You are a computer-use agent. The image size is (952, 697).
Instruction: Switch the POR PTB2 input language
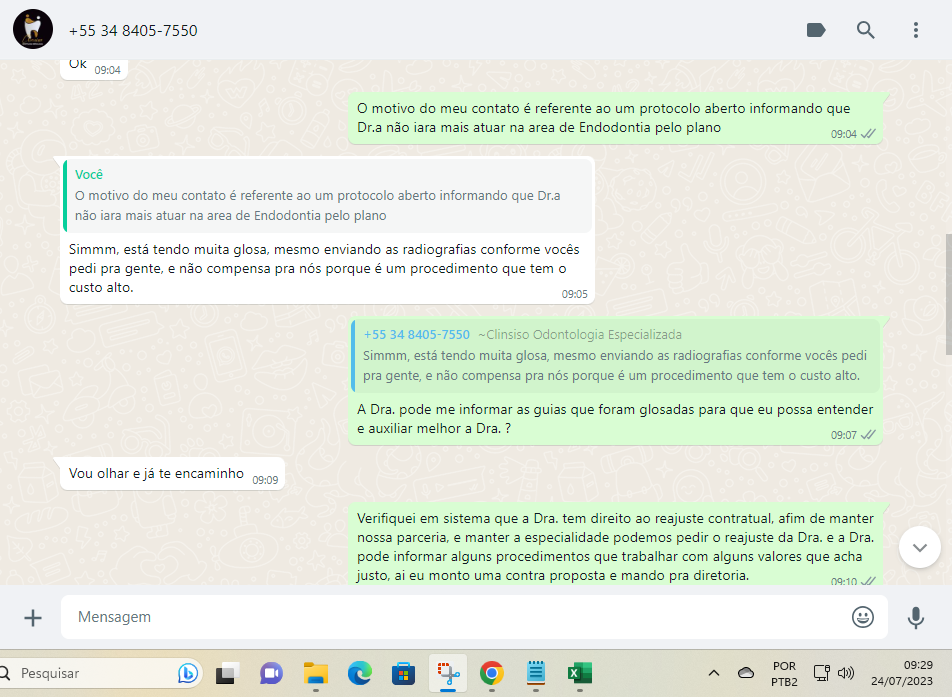click(x=784, y=673)
